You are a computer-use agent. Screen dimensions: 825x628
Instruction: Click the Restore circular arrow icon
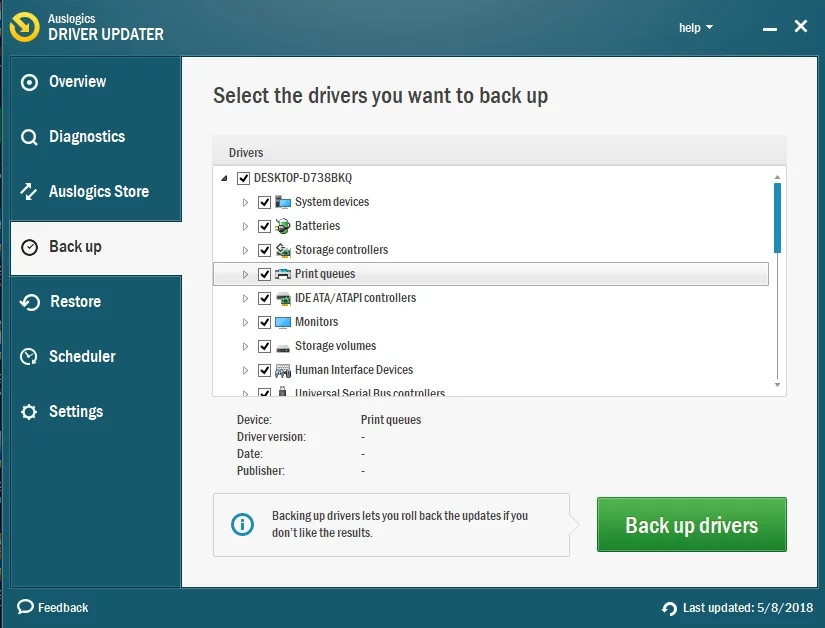pos(29,302)
